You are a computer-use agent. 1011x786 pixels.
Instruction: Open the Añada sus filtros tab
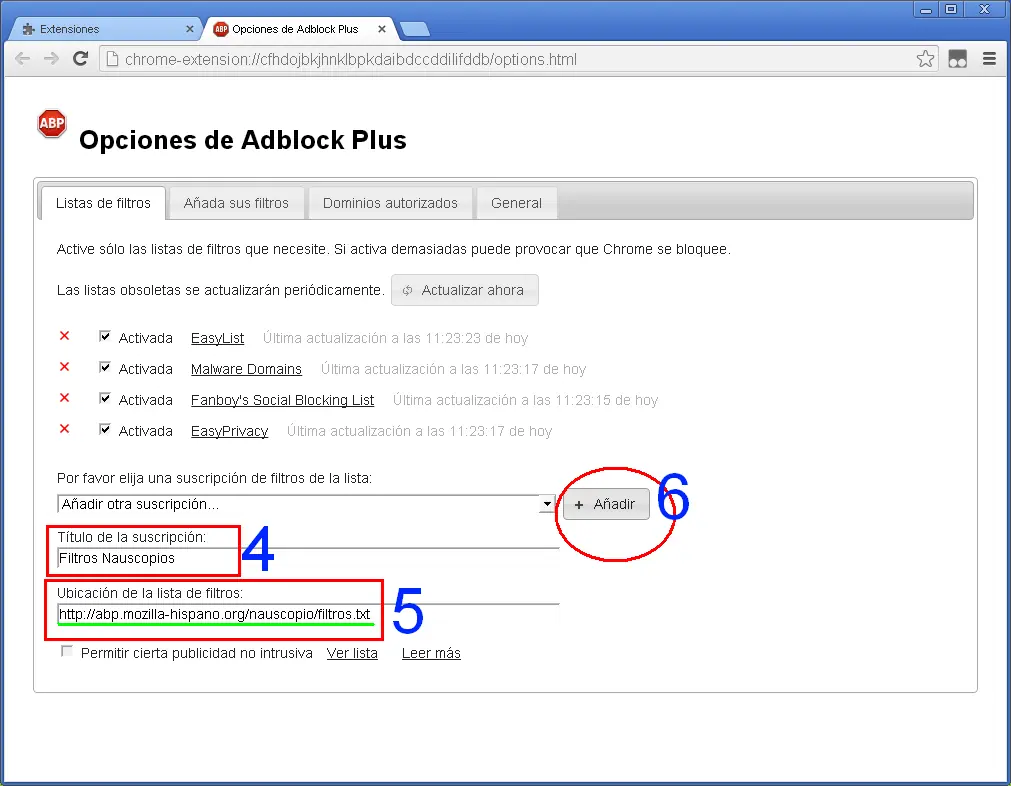(x=236, y=203)
